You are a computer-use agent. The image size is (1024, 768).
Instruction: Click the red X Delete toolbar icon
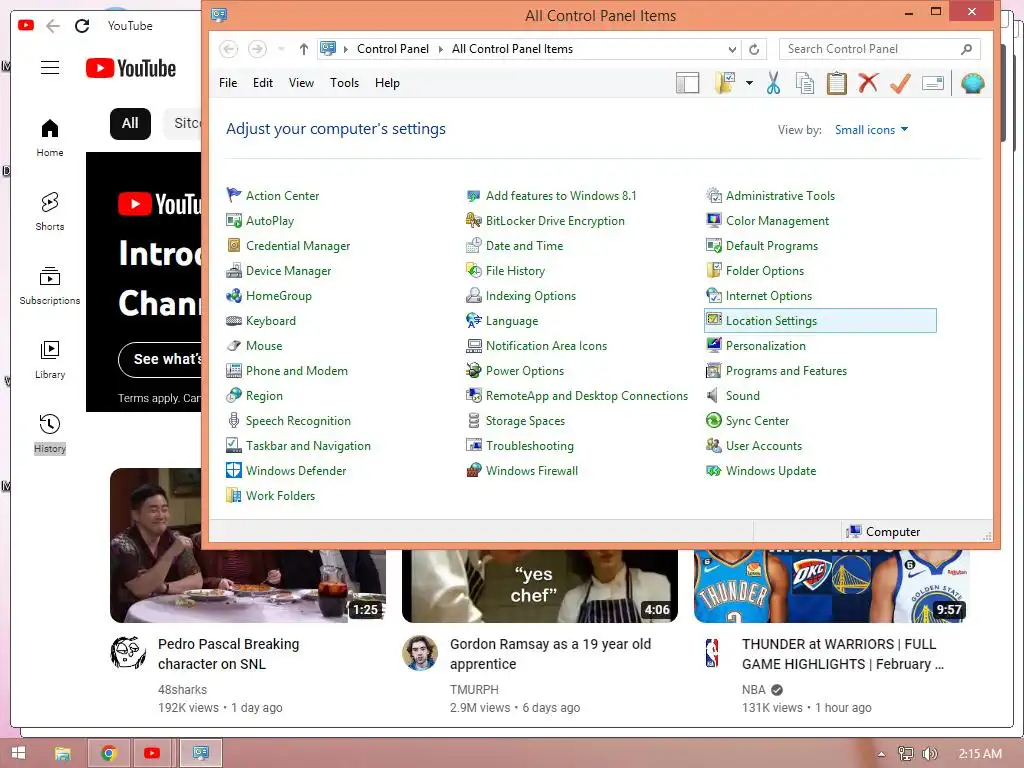[868, 83]
